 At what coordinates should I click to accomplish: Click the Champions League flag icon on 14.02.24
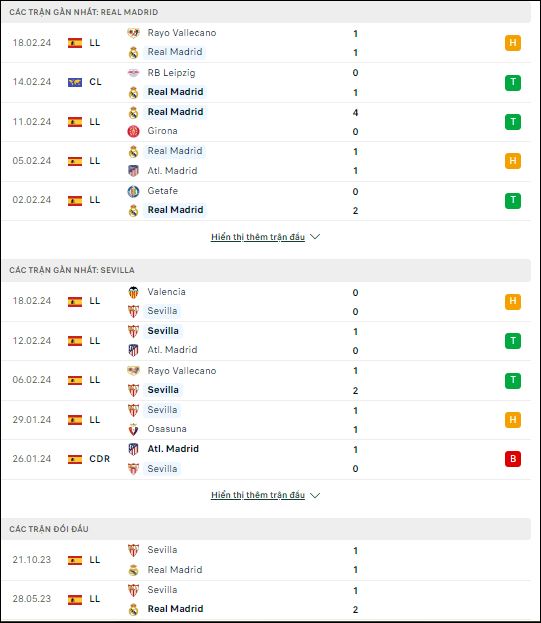75,82
